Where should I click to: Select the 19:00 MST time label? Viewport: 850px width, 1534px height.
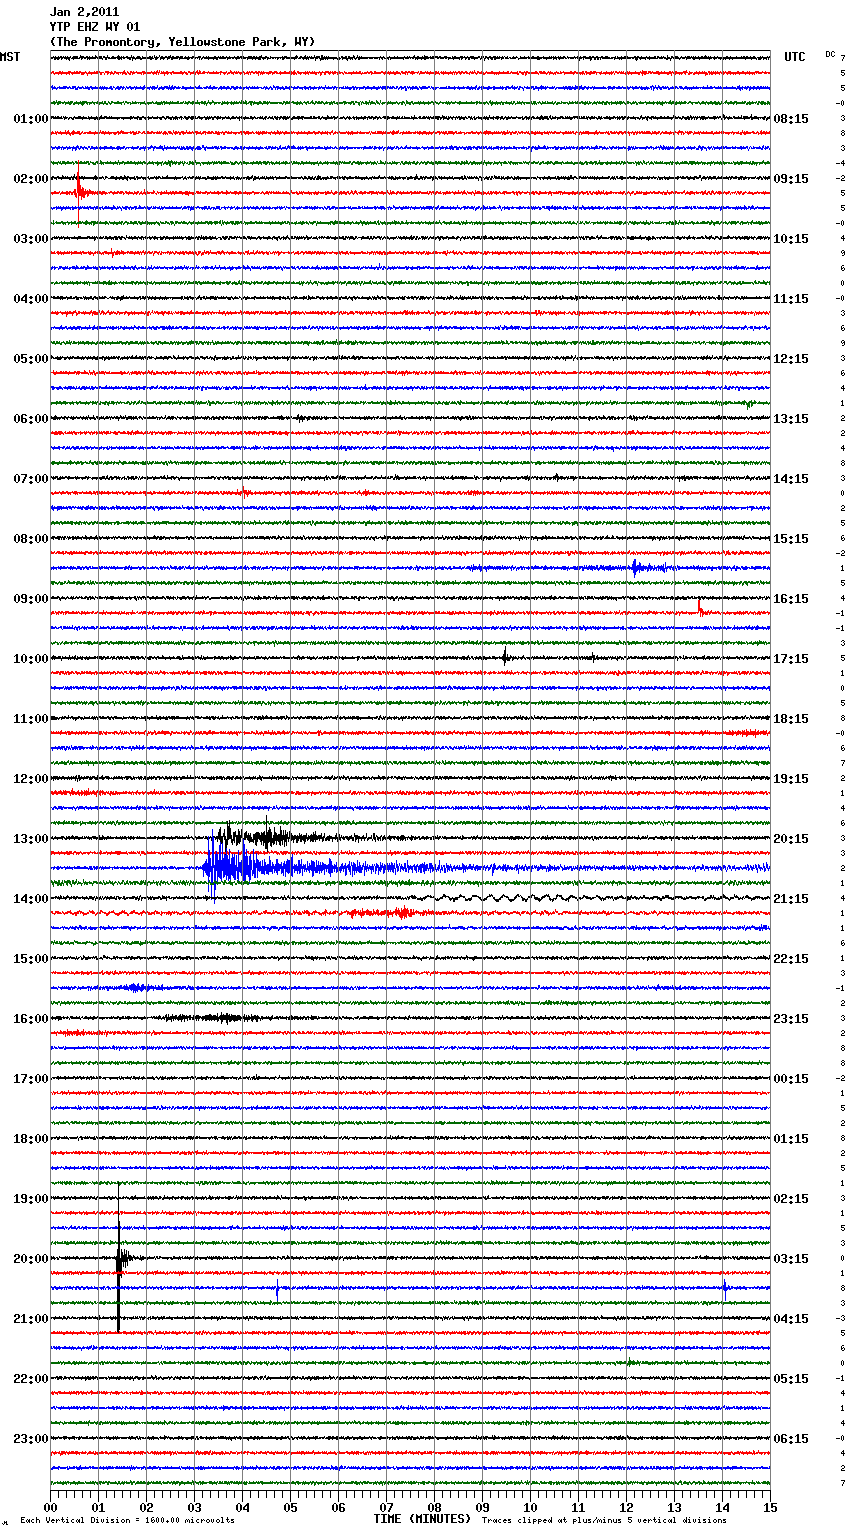point(31,1199)
